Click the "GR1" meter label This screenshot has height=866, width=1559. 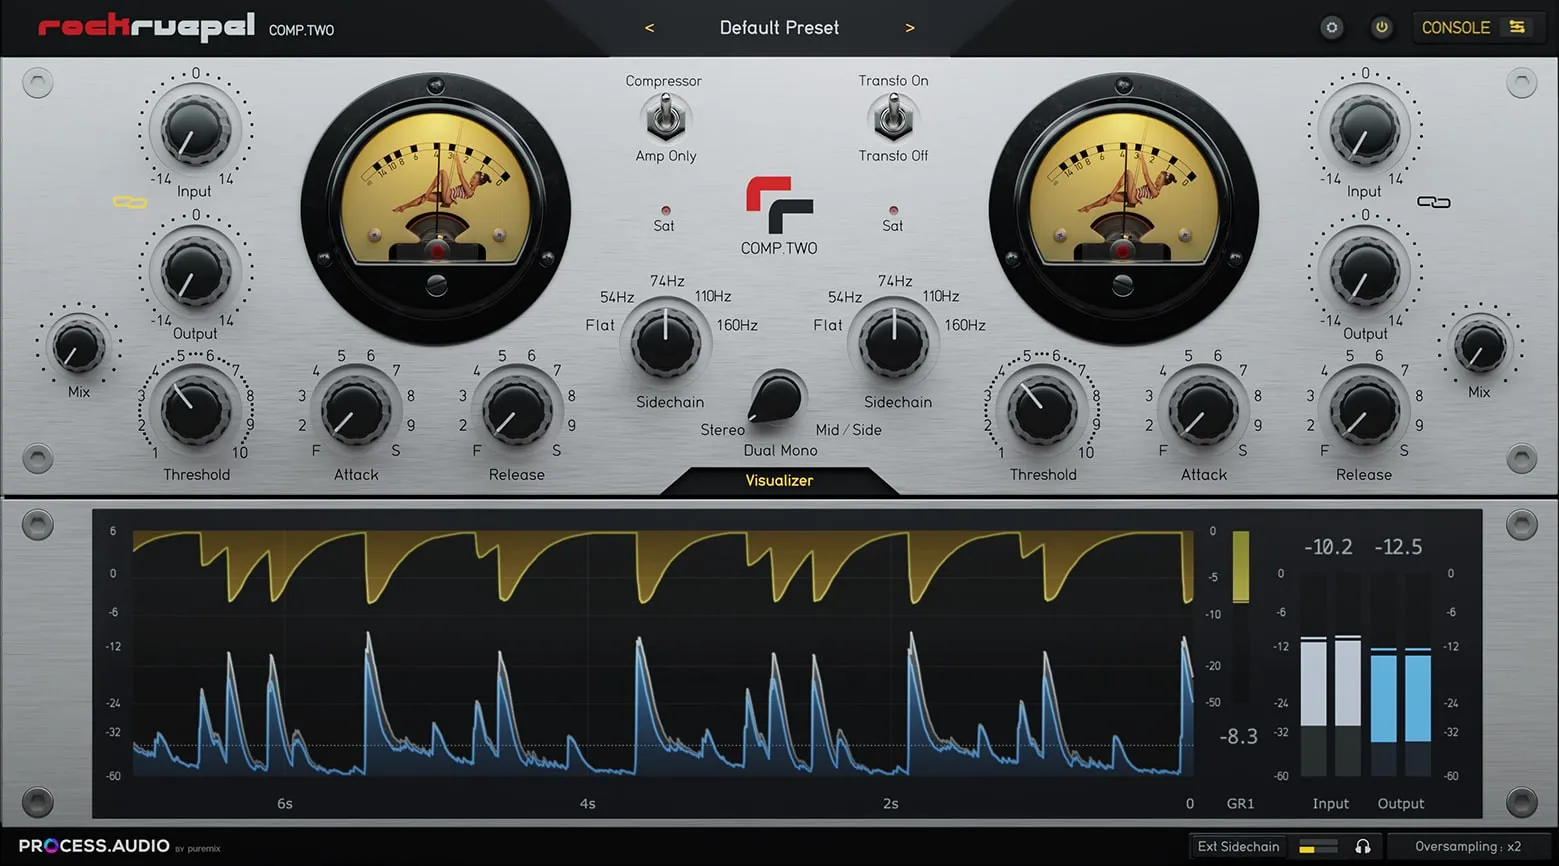[x=1240, y=804]
